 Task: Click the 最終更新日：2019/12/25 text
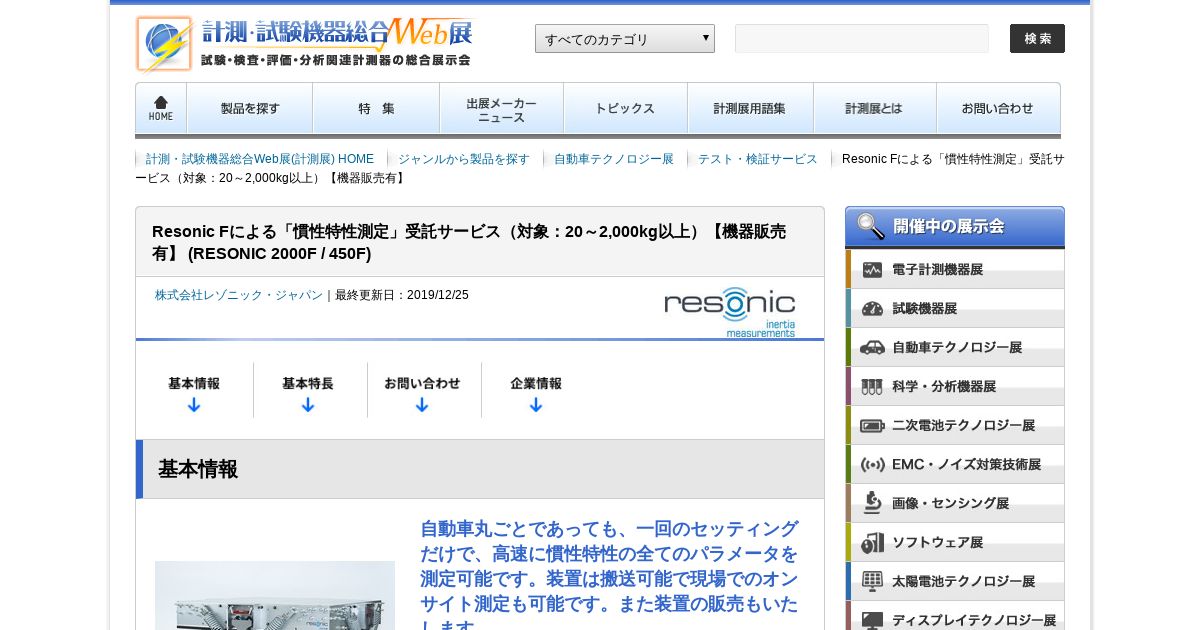(402, 295)
